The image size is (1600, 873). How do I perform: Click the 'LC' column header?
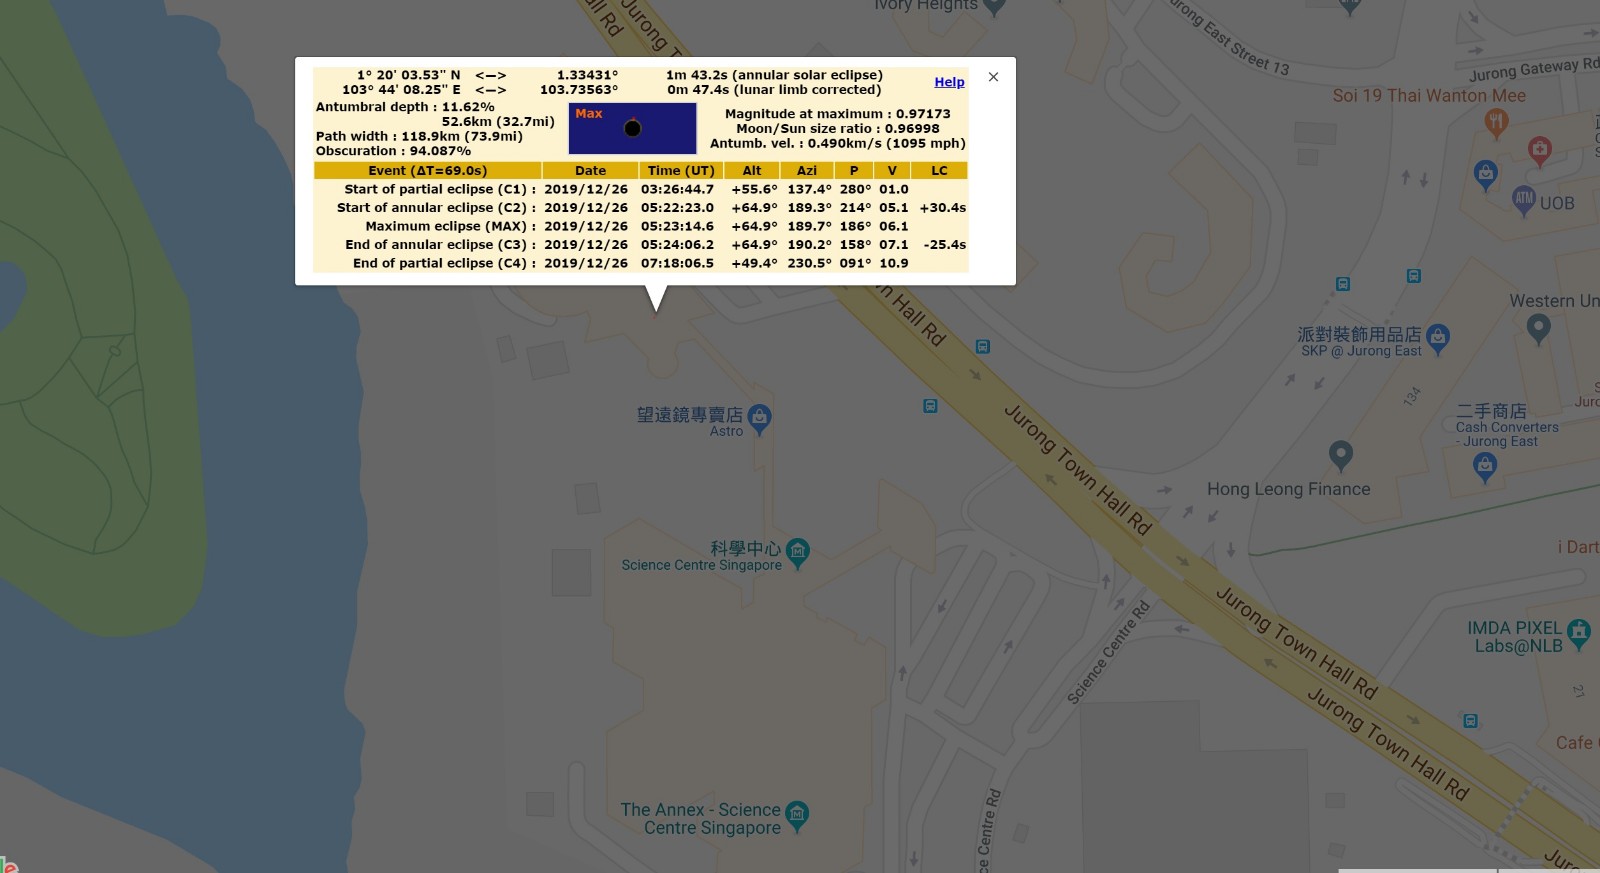pos(939,171)
